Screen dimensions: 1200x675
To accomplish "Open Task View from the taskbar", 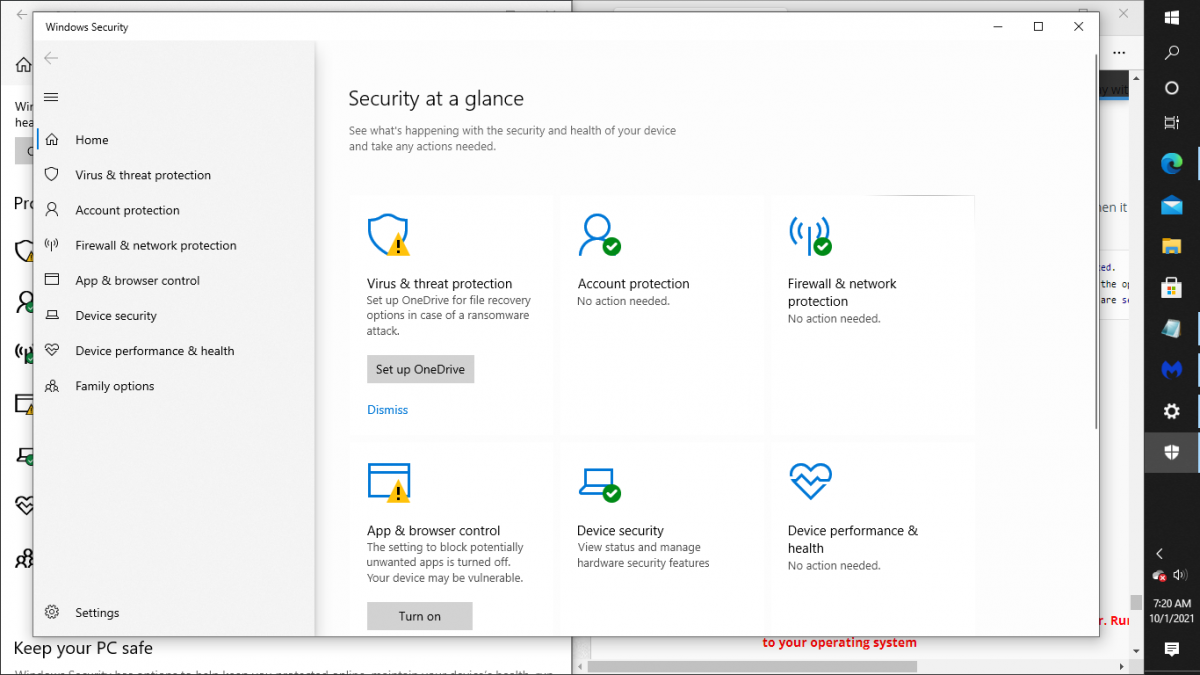I will pos(1172,122).
